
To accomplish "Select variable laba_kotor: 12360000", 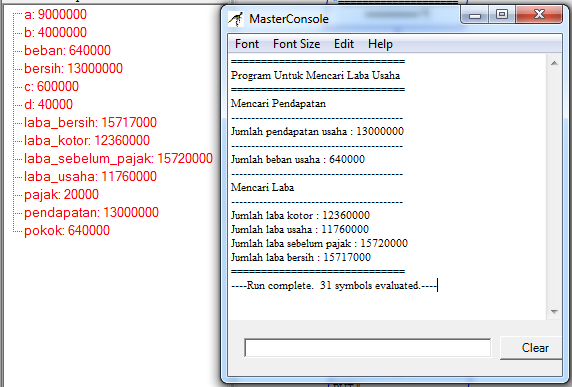I will point(87,140).
